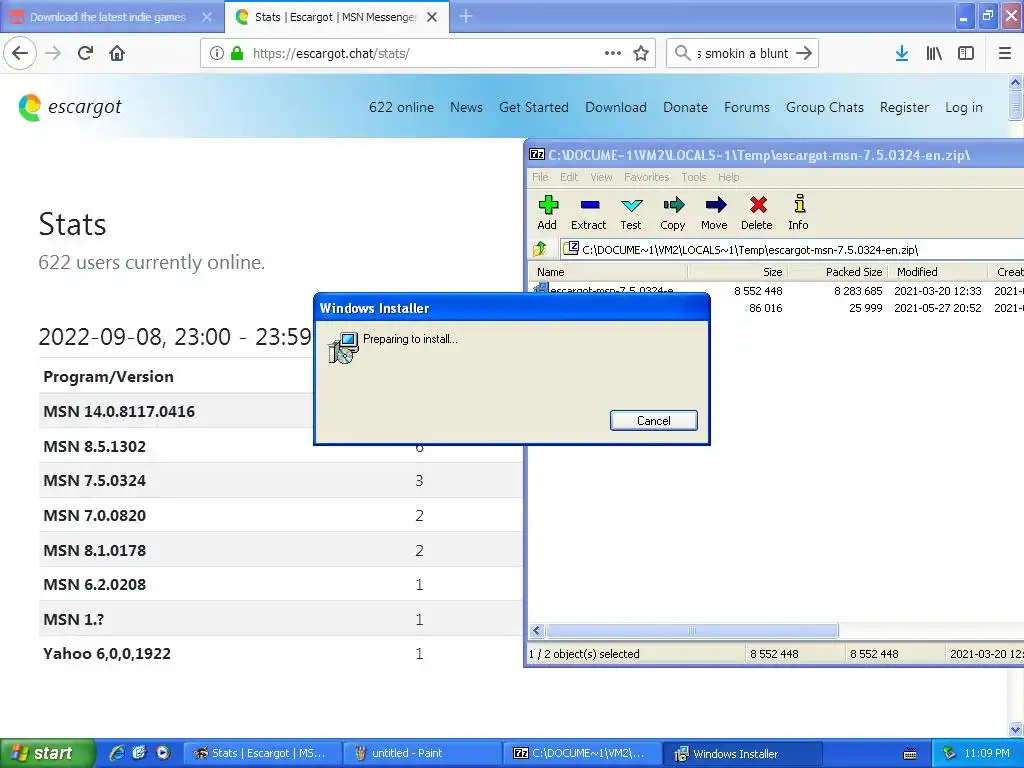Sort 7-Zip list by Name column
The width and height of the screenshot is (1024, 768).
point(608,272)
